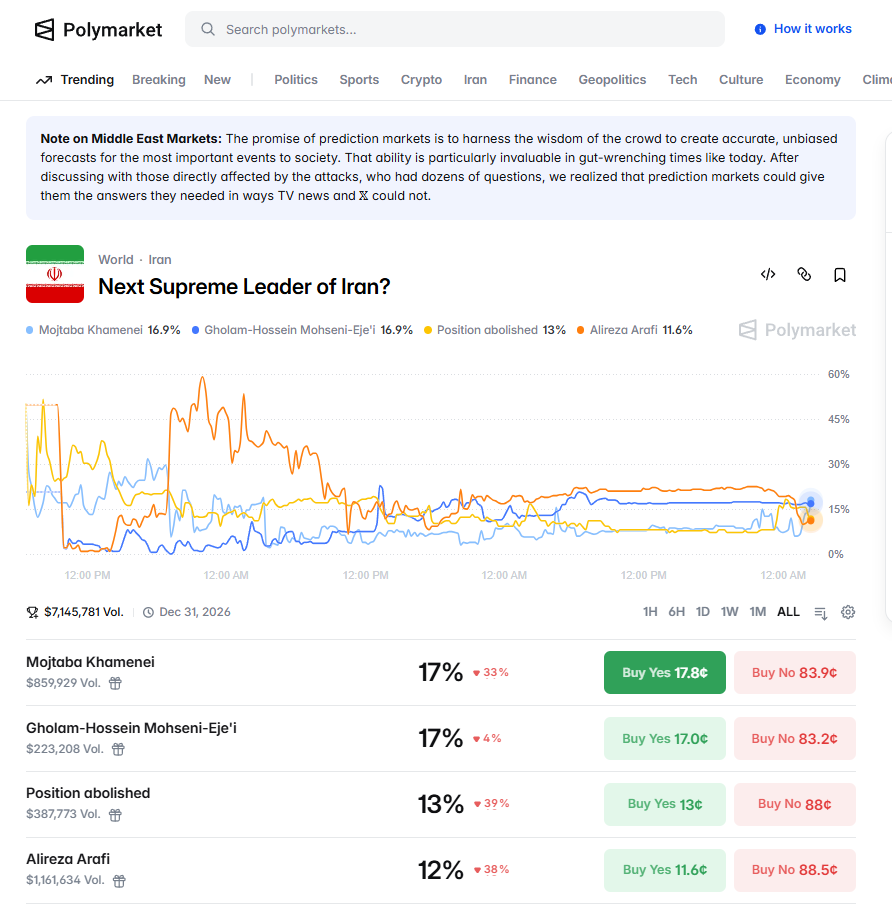Bookmark the Next Supreme Leader market
Screen dimensions: 892x906
tap(840, 274)
